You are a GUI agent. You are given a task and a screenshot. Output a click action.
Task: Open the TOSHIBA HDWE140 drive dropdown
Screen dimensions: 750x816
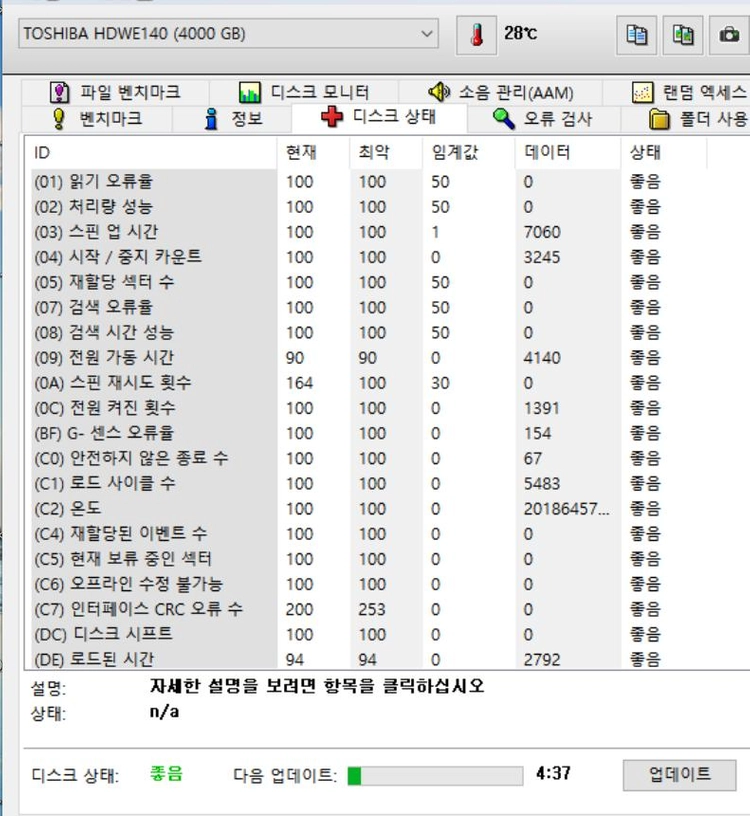pyautogui.click(x=228, y=34)
